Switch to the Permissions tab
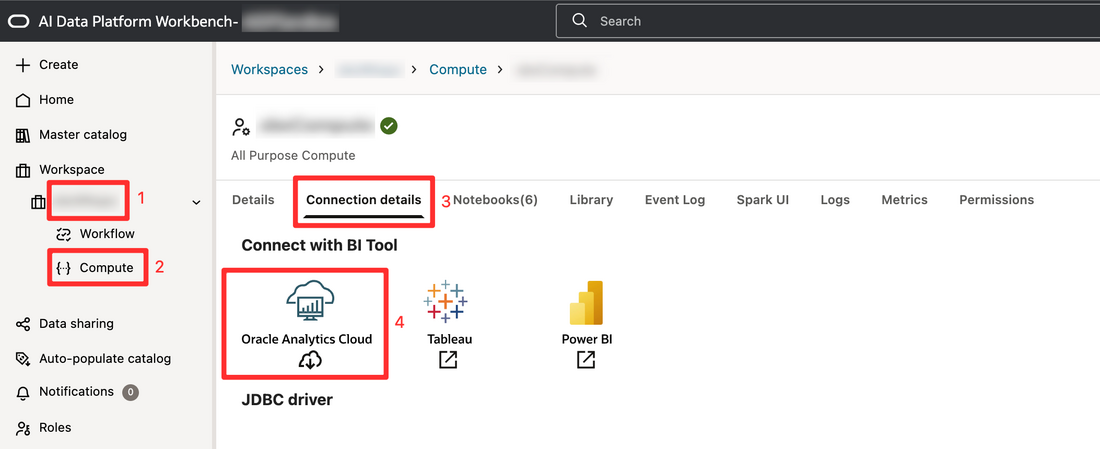The width and height of the screenshot is (1100, 449). (x=996, y=200)
